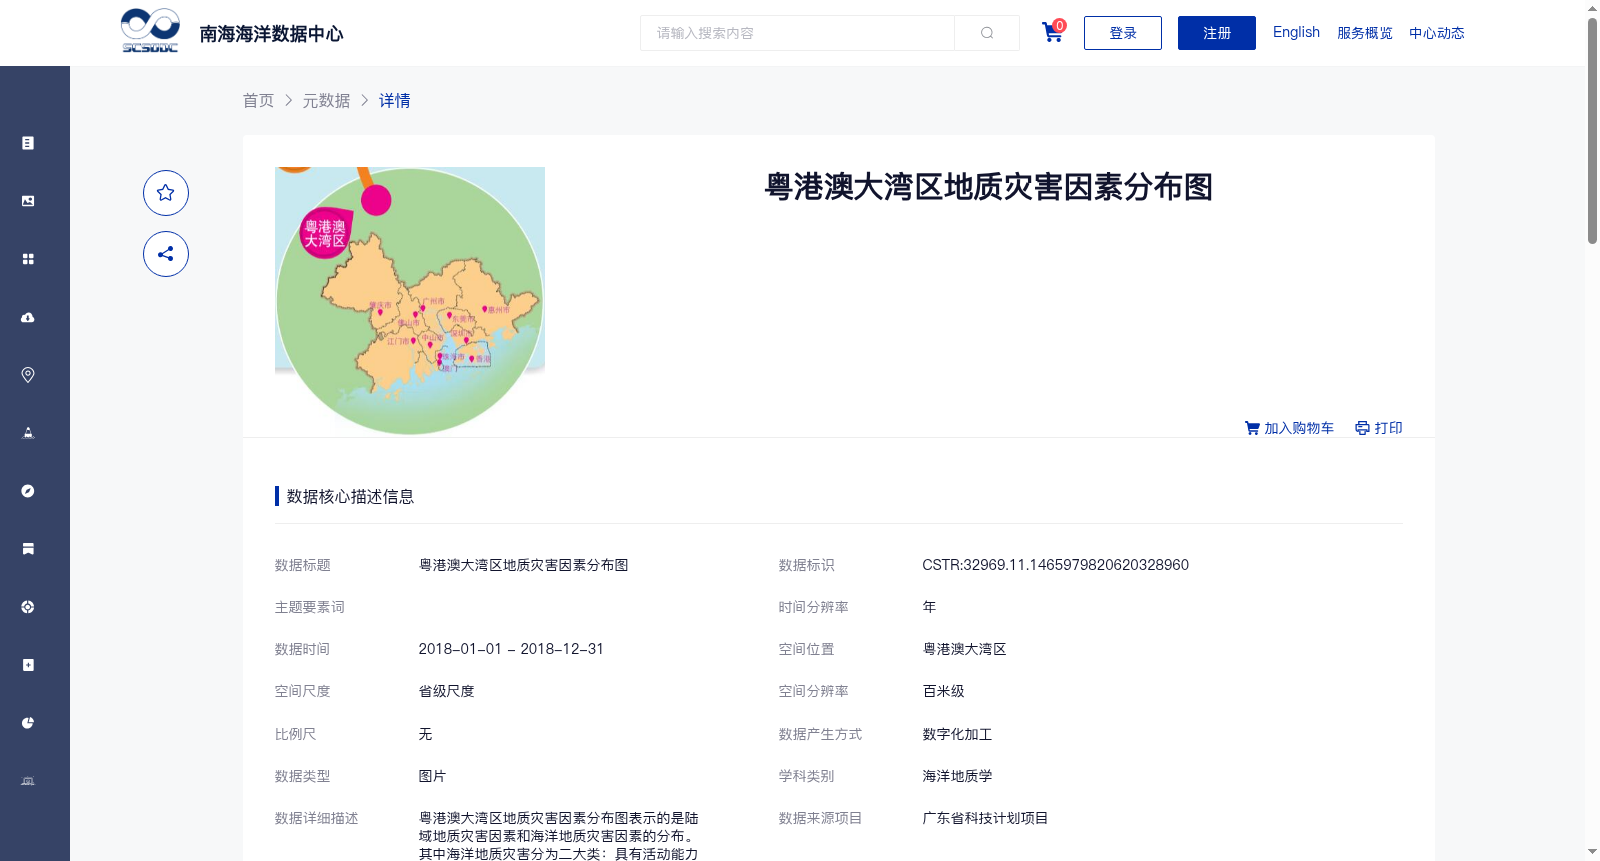The height and width of the screenshot is (861, 1600).
Task: Click the document icon in sidebar
Action: [x=28, y=143]
